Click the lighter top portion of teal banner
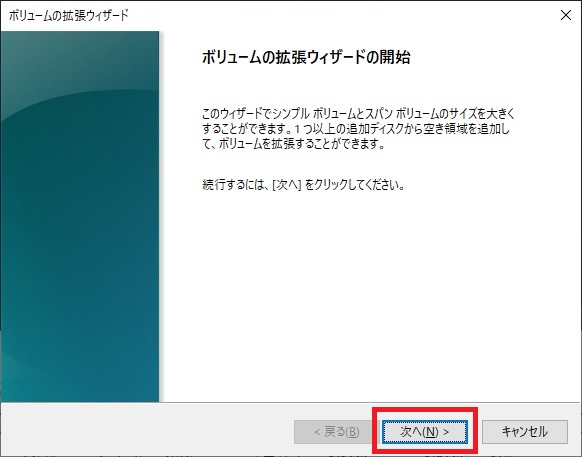Image resolution: width=582 pixels, height=457 pixels. [x=80, y=59]
